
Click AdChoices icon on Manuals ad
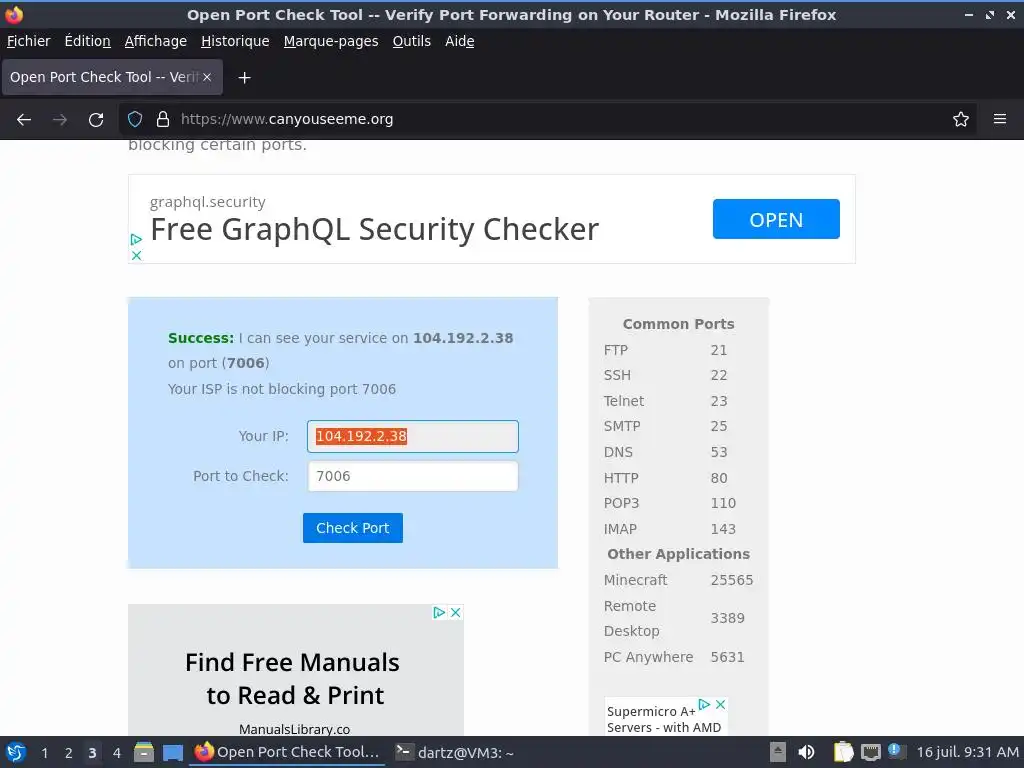(x=440, y=613)
